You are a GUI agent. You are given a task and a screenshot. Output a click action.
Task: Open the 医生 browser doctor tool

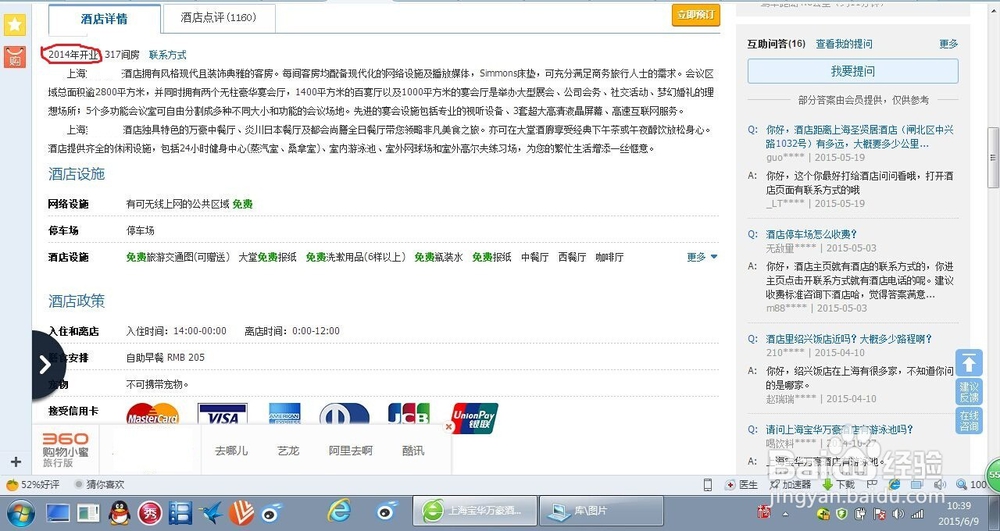tap(742, 484)
